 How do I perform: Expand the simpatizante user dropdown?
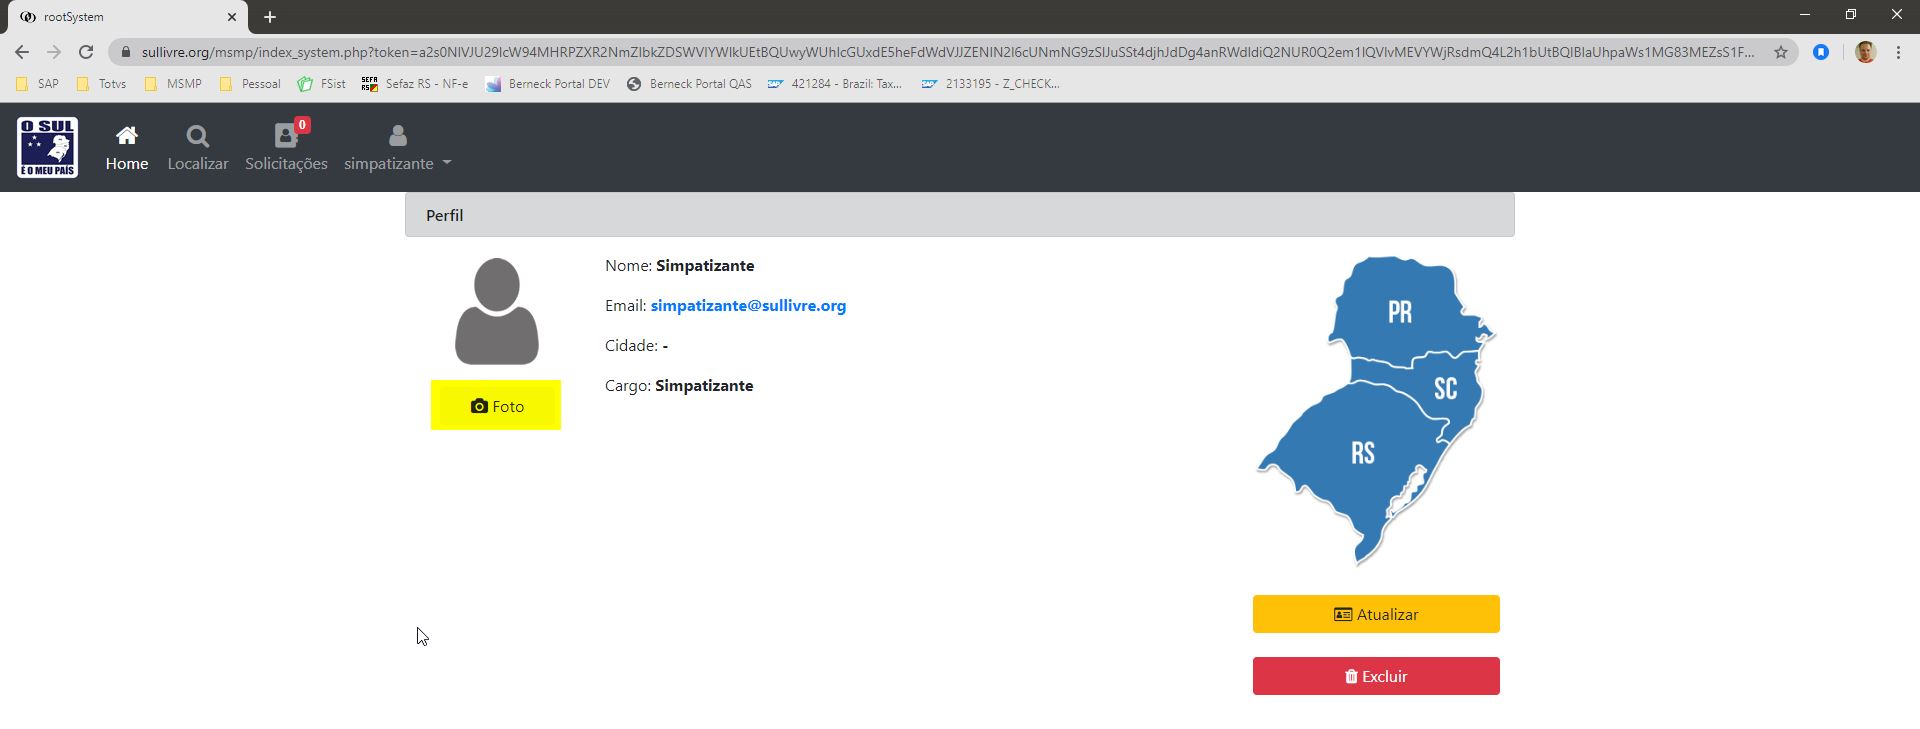397,148
